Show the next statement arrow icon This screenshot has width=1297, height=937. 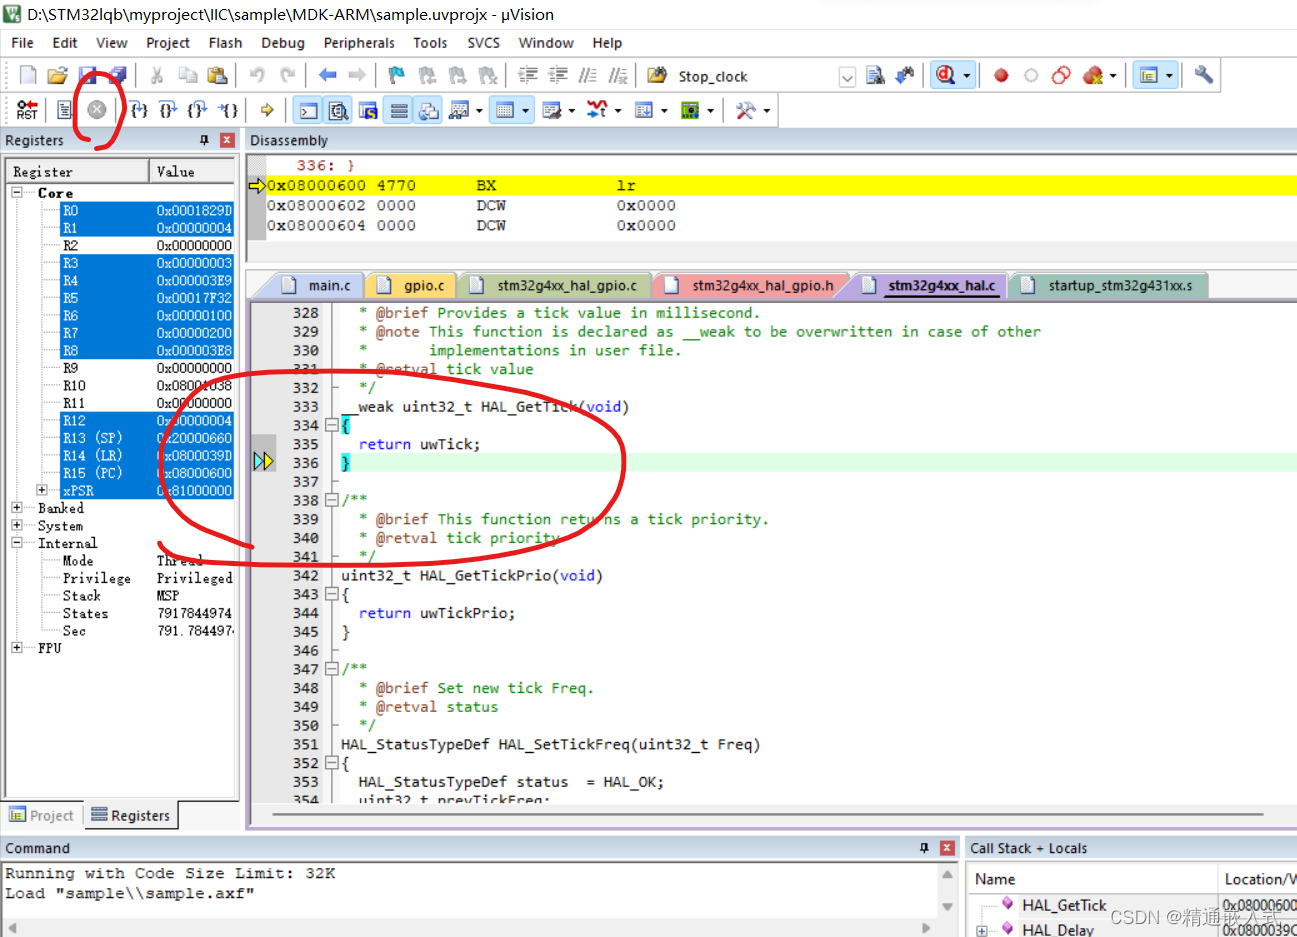[x=267, y=110]
